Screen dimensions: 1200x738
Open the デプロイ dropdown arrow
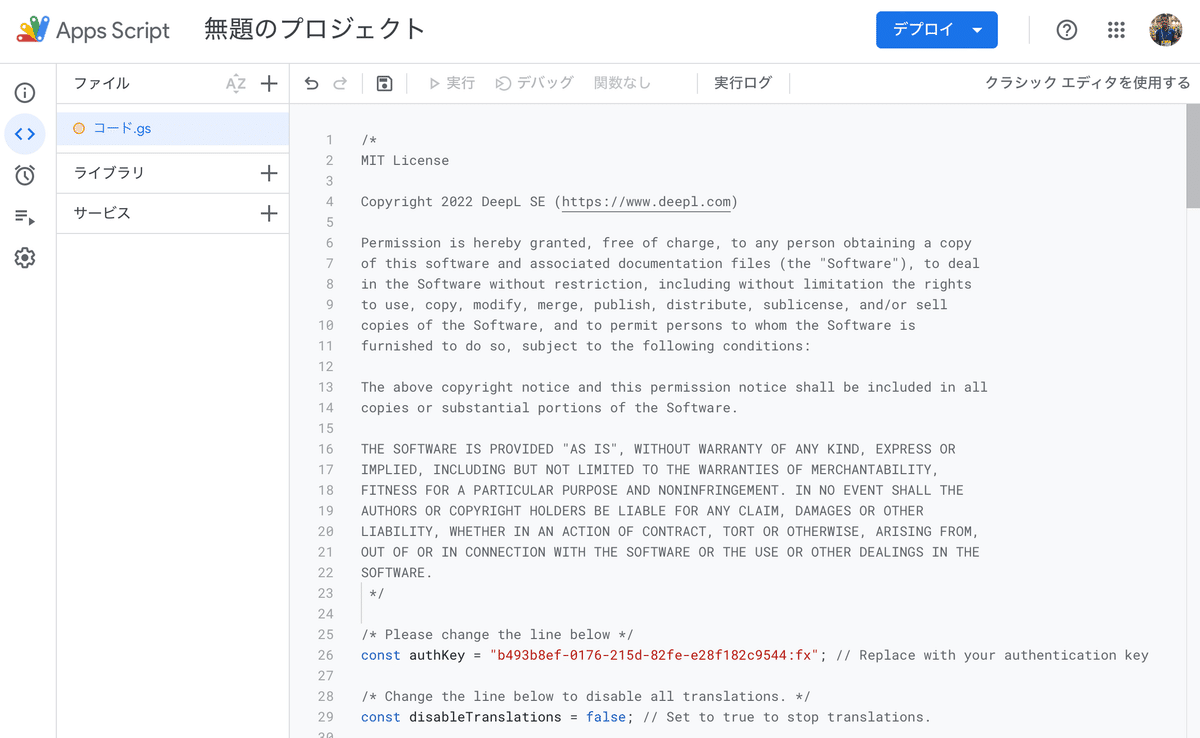click(x=975, y=30)
